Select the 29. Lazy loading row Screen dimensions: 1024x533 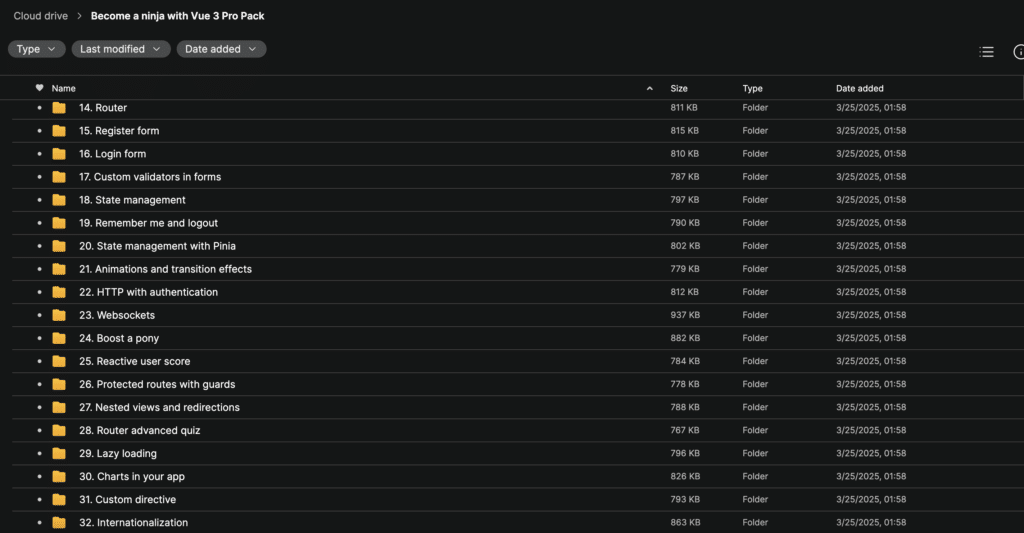(x=517, y=453)
